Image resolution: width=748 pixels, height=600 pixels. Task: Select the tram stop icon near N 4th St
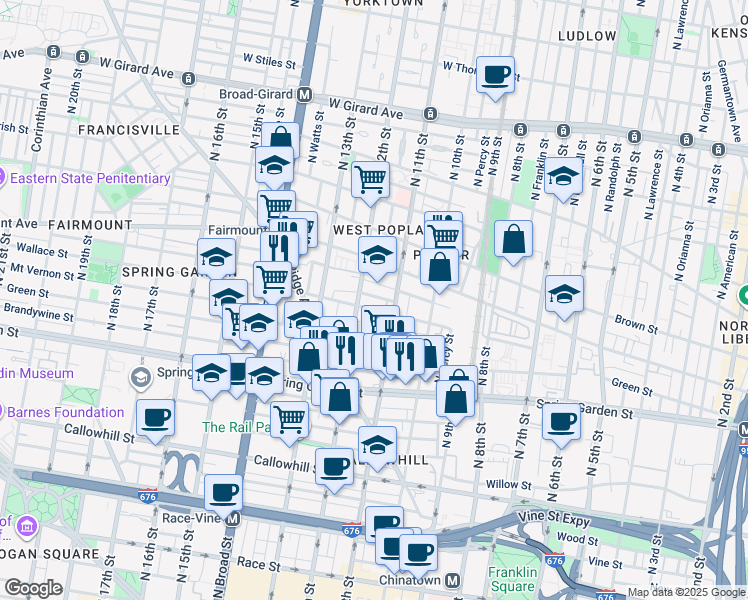[686, 139]
